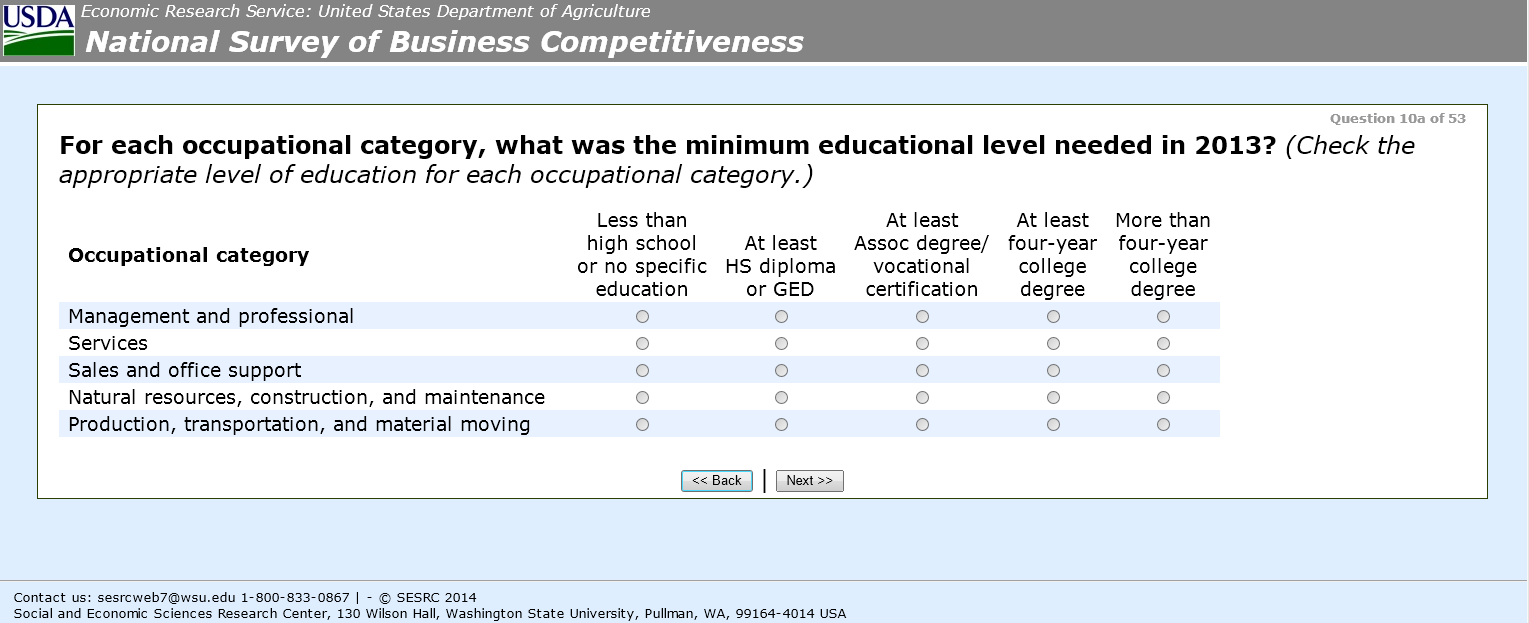Click the Management and professional row label
This screenshot has width=1529, height=623.
tap(211, 317)
